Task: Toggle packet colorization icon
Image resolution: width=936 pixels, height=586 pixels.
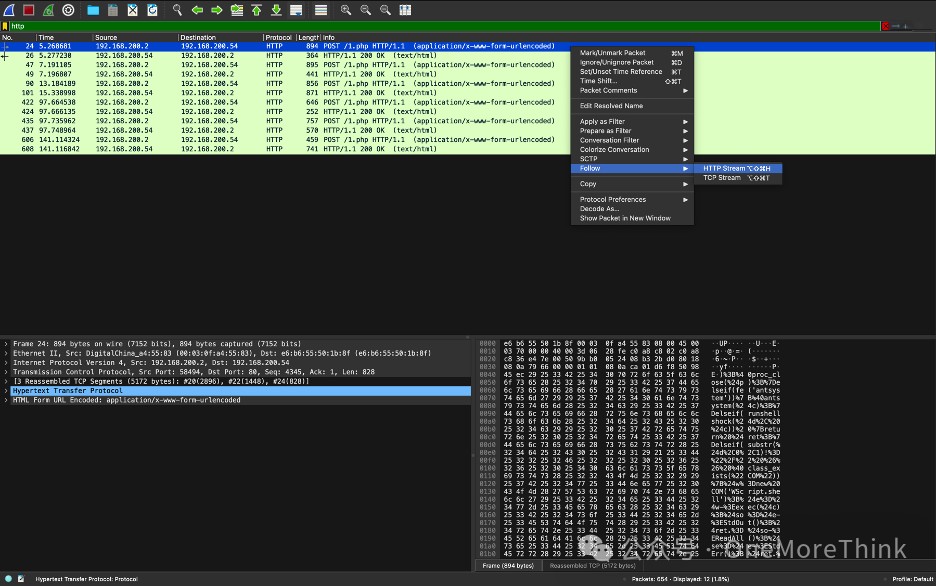Action: [321, 10]
